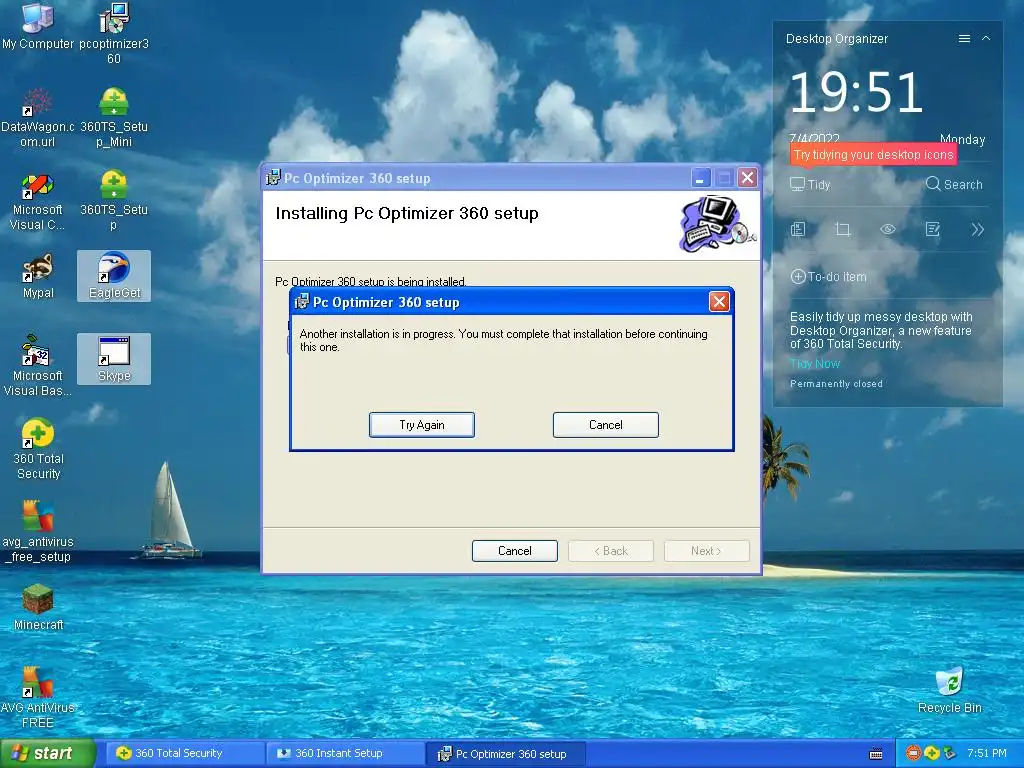Select the Minecraft desktop icon
This screenshot has height=768, width=1024.
(x=38, y=607)
